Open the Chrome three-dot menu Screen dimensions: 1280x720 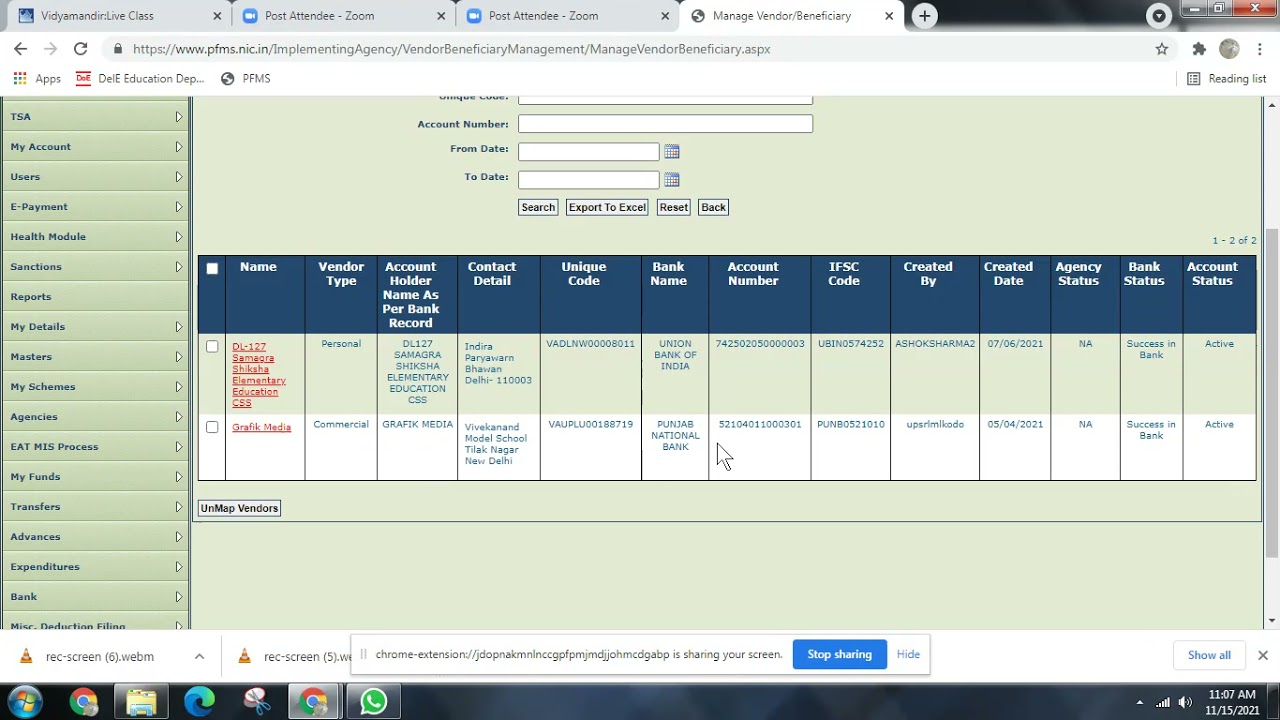(x=1260, y=48)
